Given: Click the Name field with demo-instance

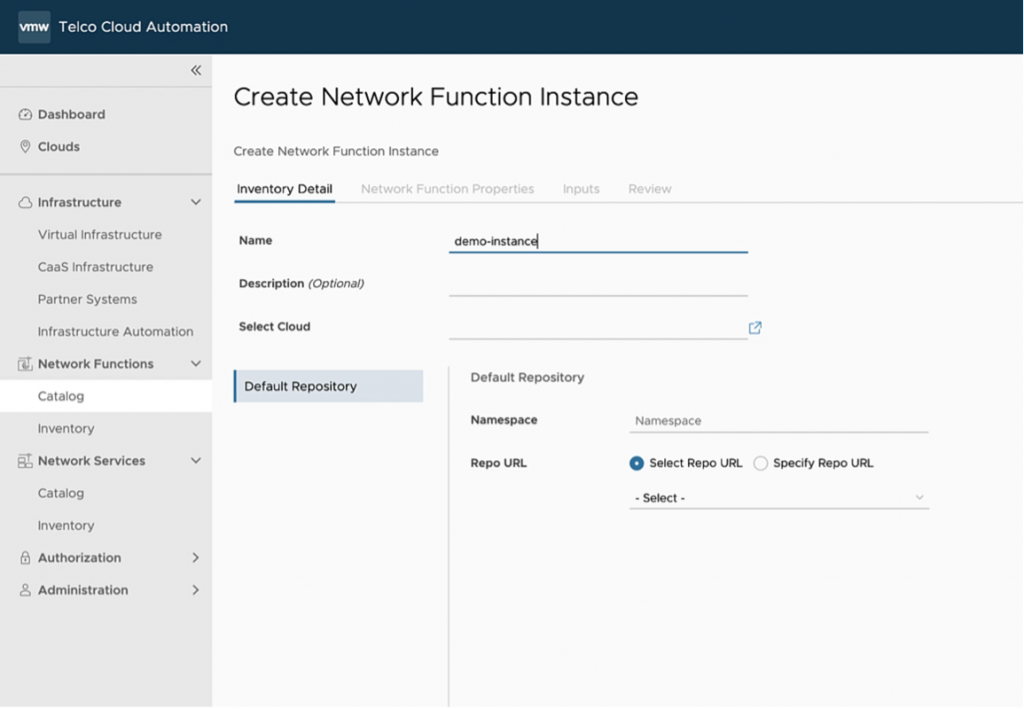Looking at the screenshot, I should coord(598,241).
